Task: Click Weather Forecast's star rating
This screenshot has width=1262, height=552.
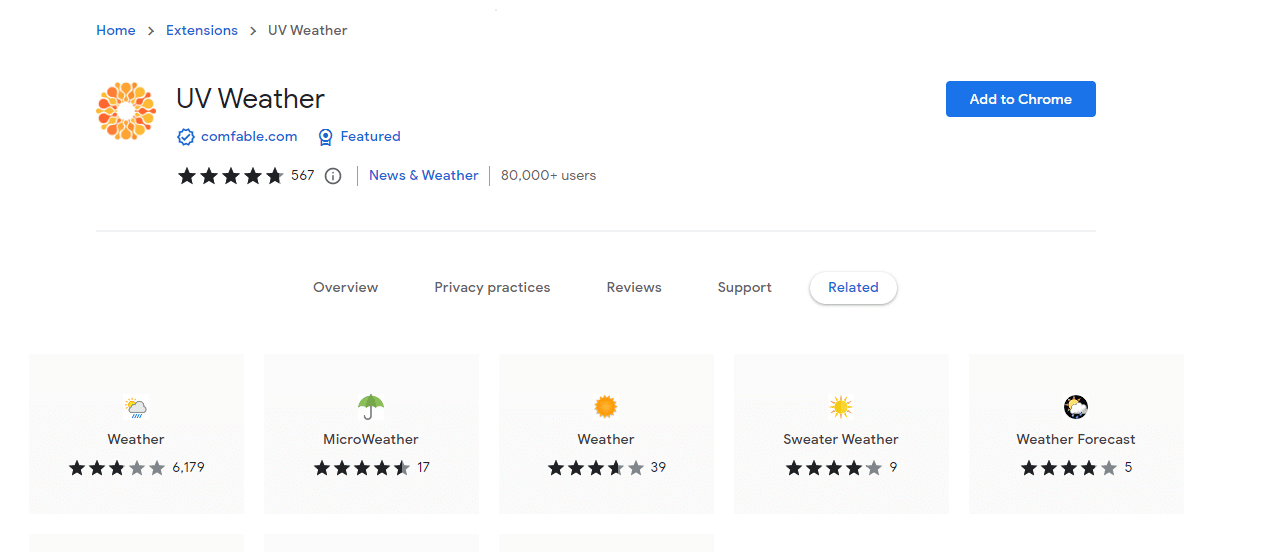Action: coord(1069,468)
